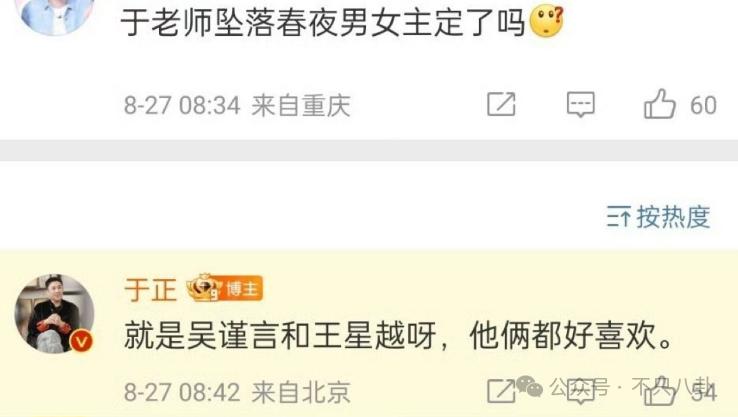Tap the reply text 就是吴谨言和王星越呀
The image size is (738, 417).
[280, 336]
